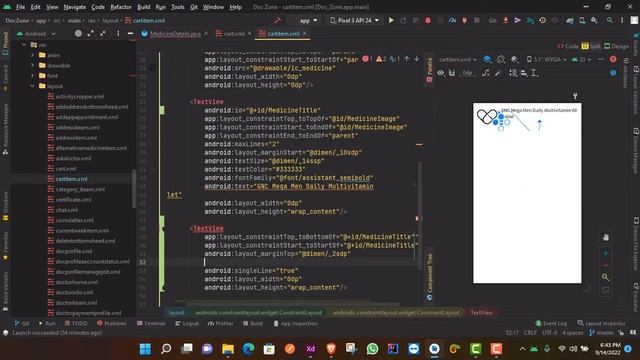This screenshot has width=640, height=360.
Task: Open cartitem.xml dropdown in design toolbar
Action: pyautogui.click(x=458, y=59)
